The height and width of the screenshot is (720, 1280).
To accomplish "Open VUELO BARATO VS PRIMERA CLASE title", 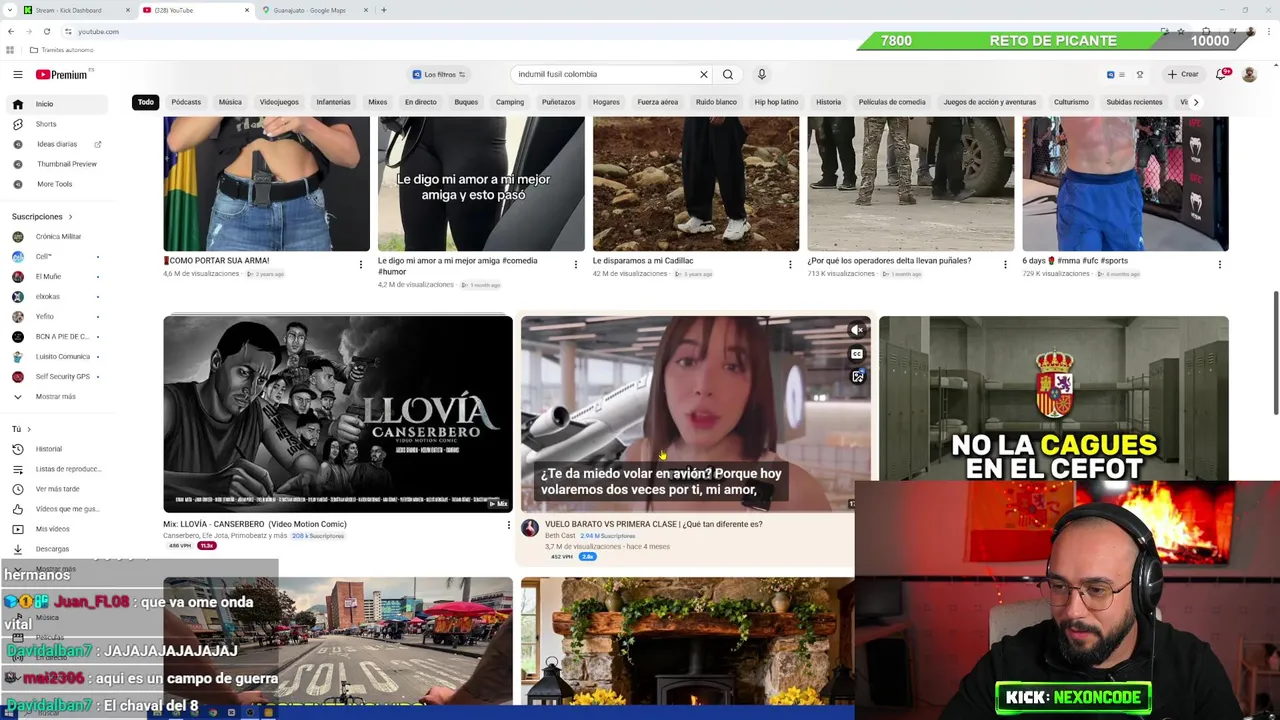I will (x=653, y=524).
